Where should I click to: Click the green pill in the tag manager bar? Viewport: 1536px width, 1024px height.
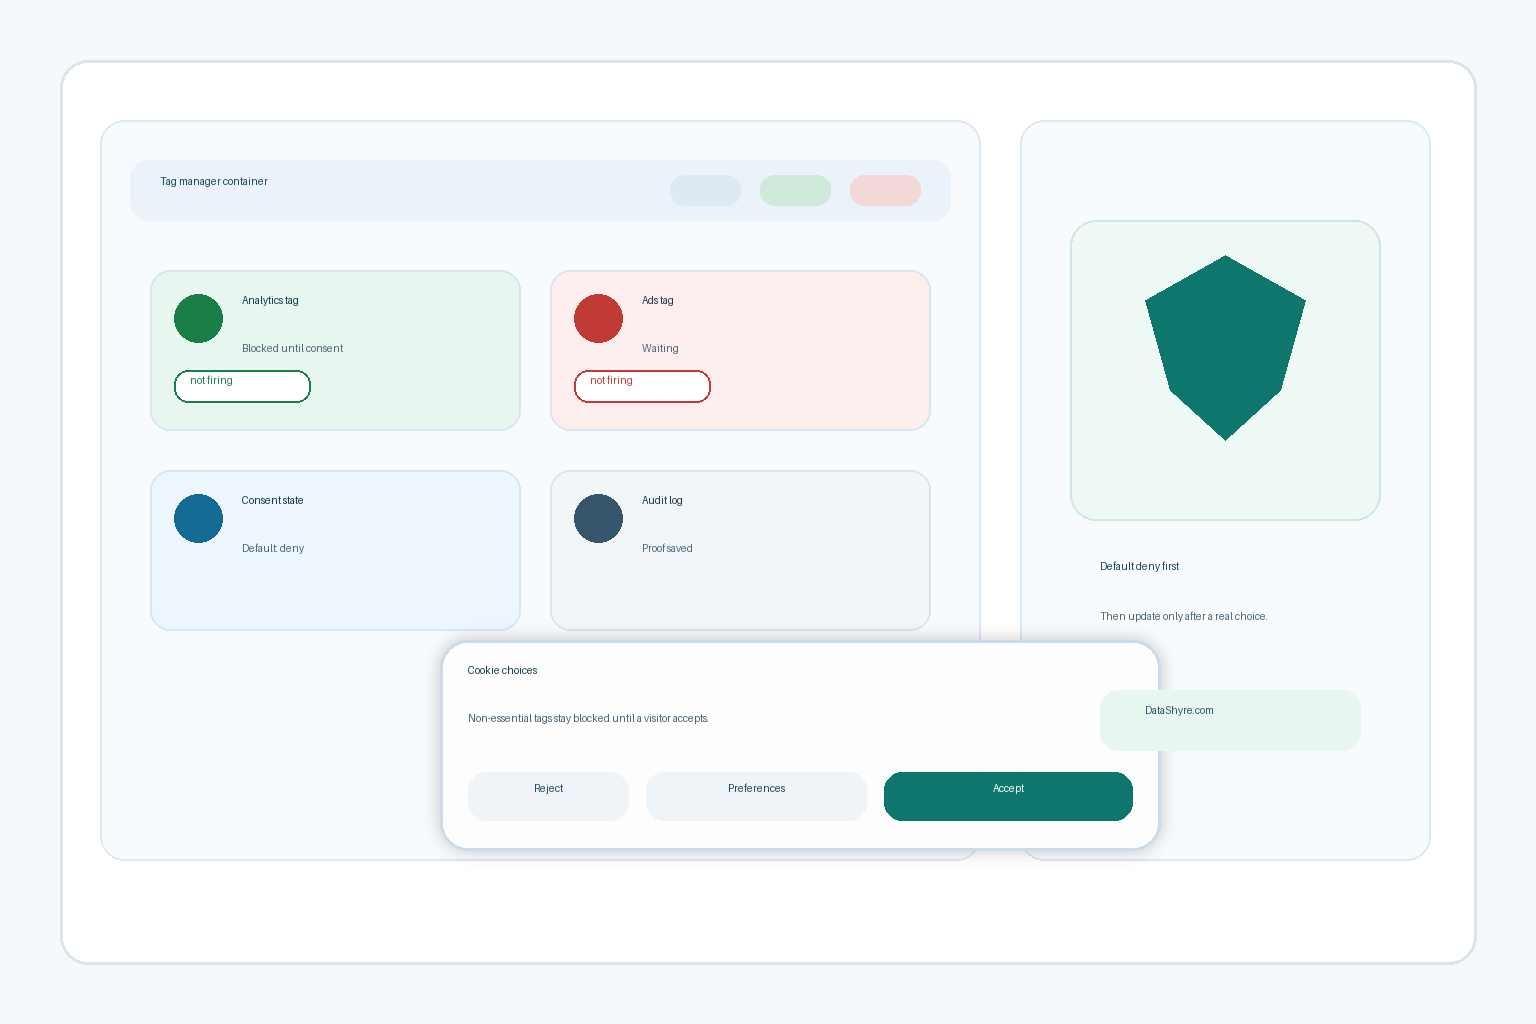click(x=795, y=190)
